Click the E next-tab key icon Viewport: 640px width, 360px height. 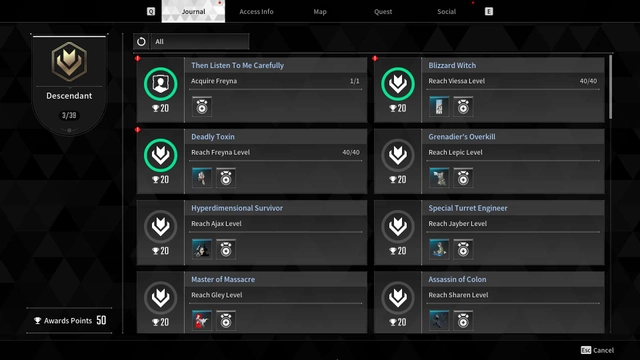pos(489,11)
